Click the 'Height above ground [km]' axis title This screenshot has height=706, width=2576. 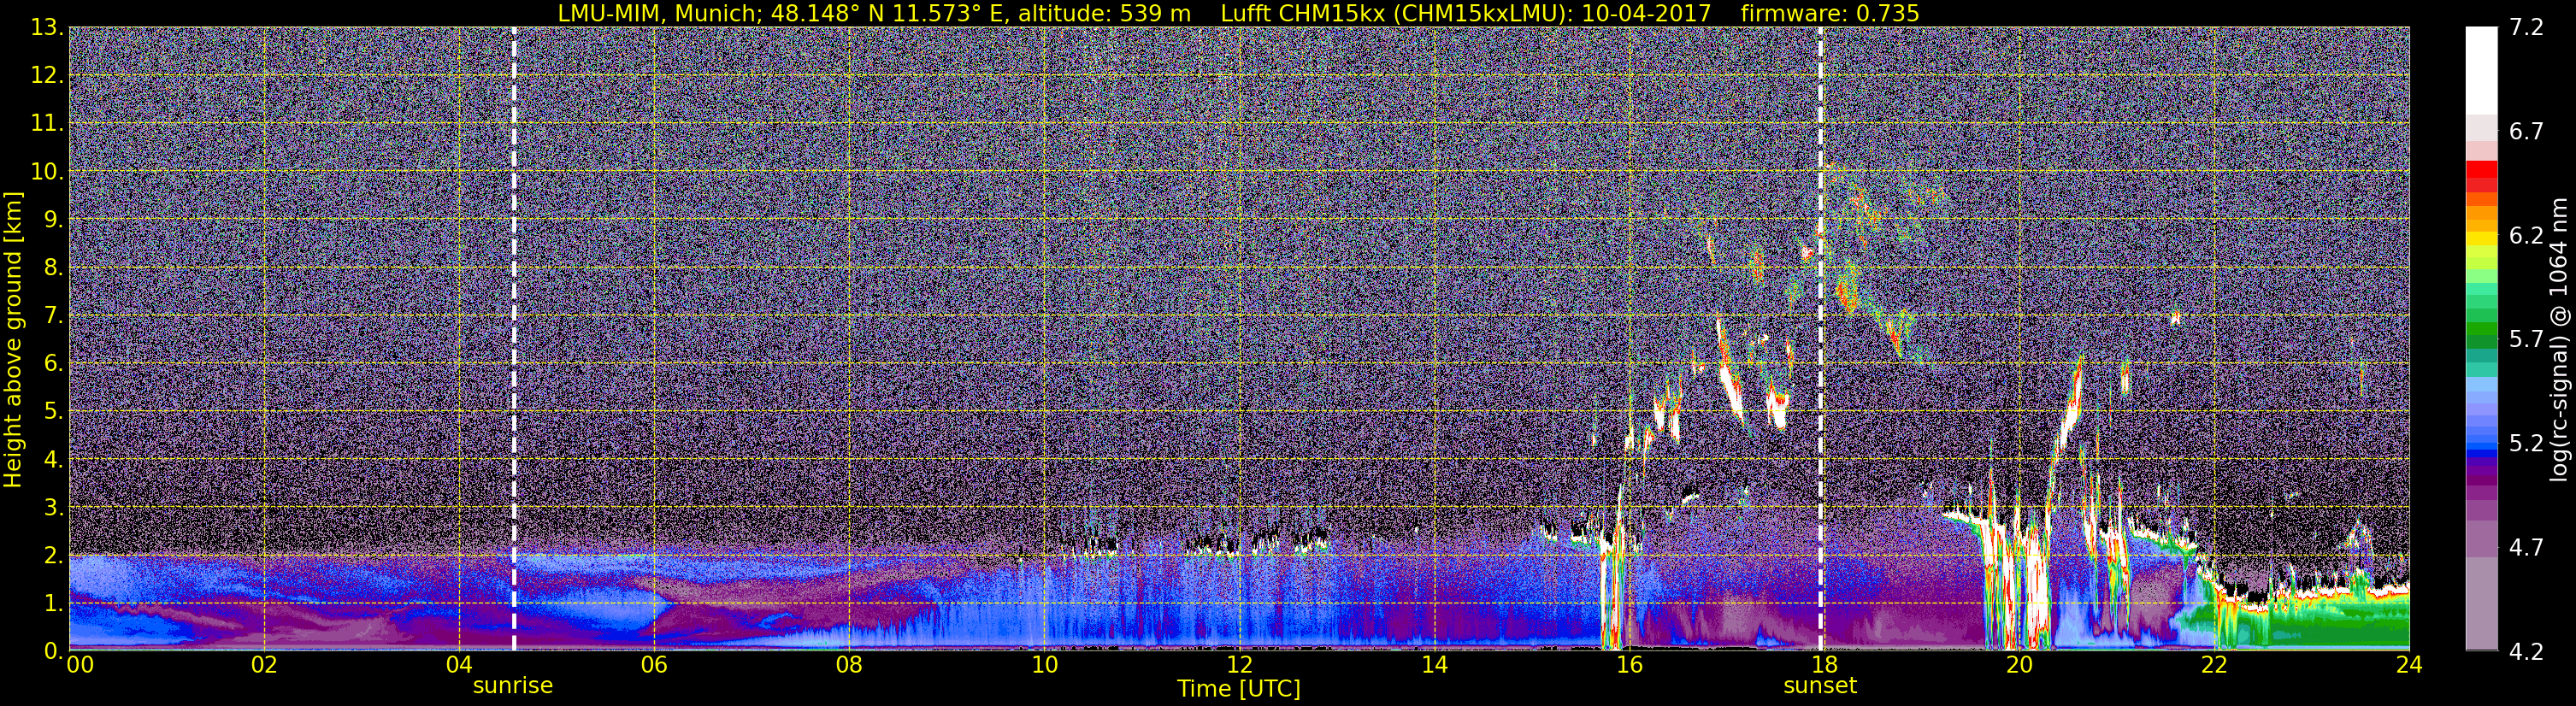13,339
